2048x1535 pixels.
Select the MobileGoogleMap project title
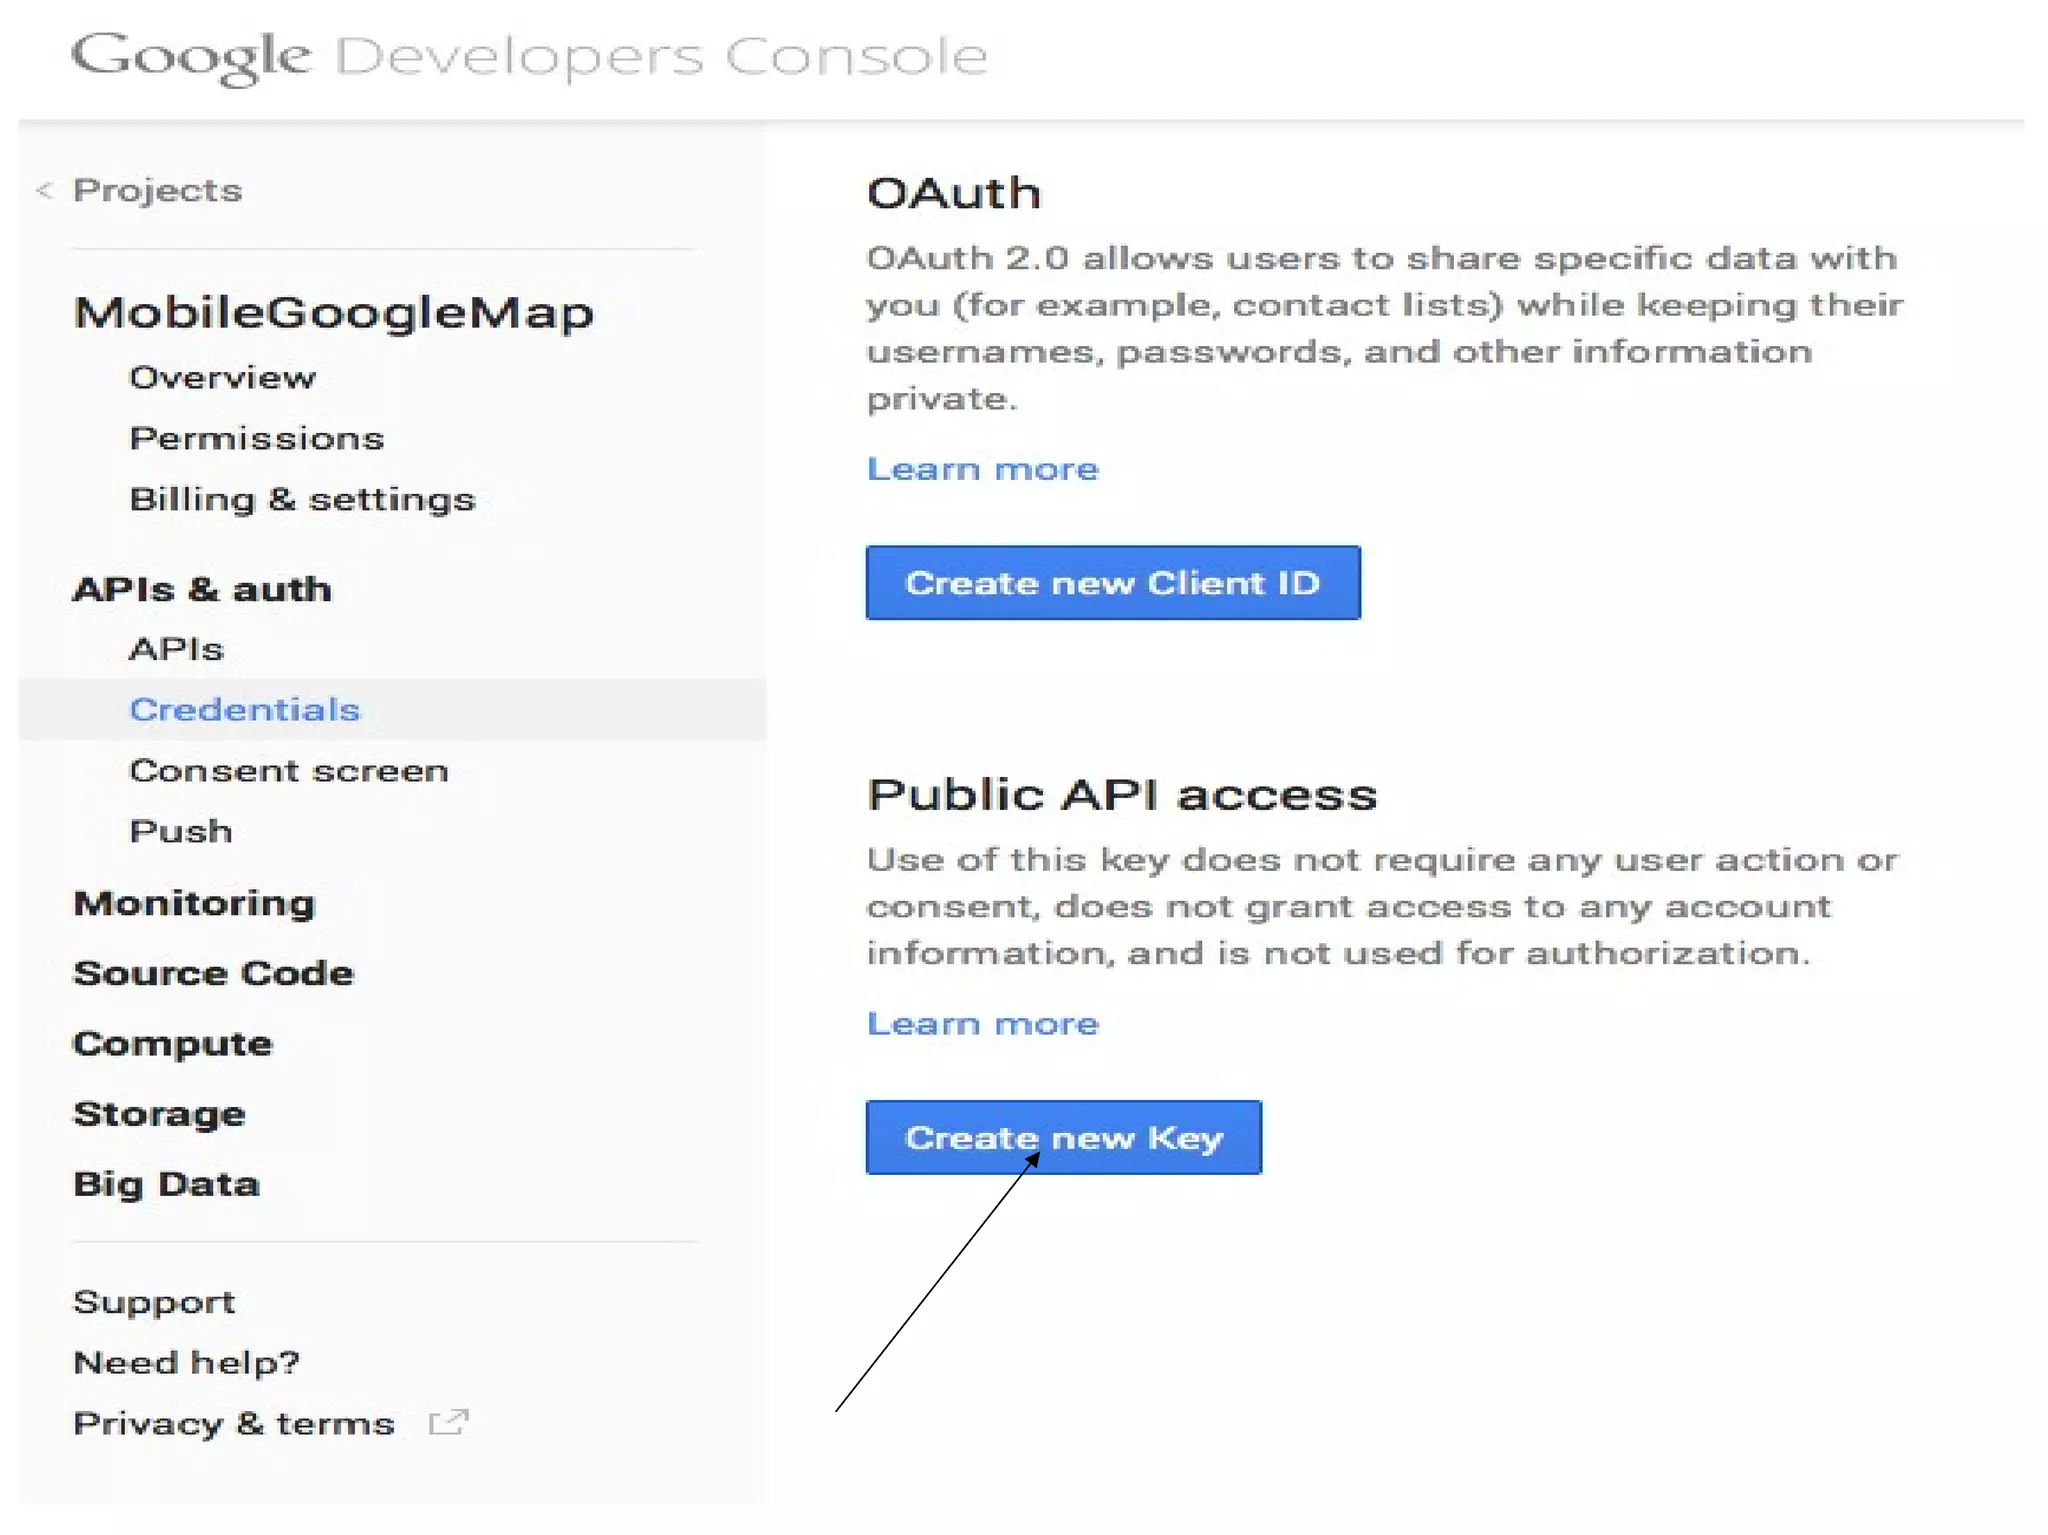pyautogui.click(x=333, y=313)
